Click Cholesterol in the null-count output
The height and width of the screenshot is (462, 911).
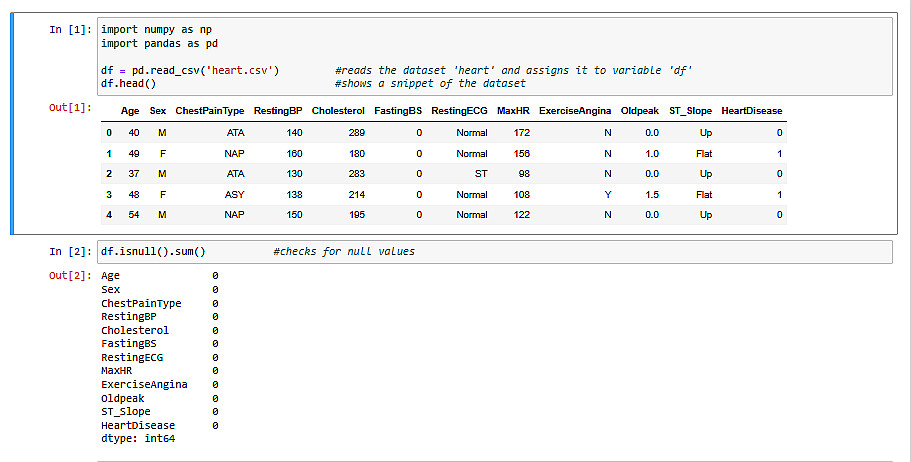[x=135, y=330]
